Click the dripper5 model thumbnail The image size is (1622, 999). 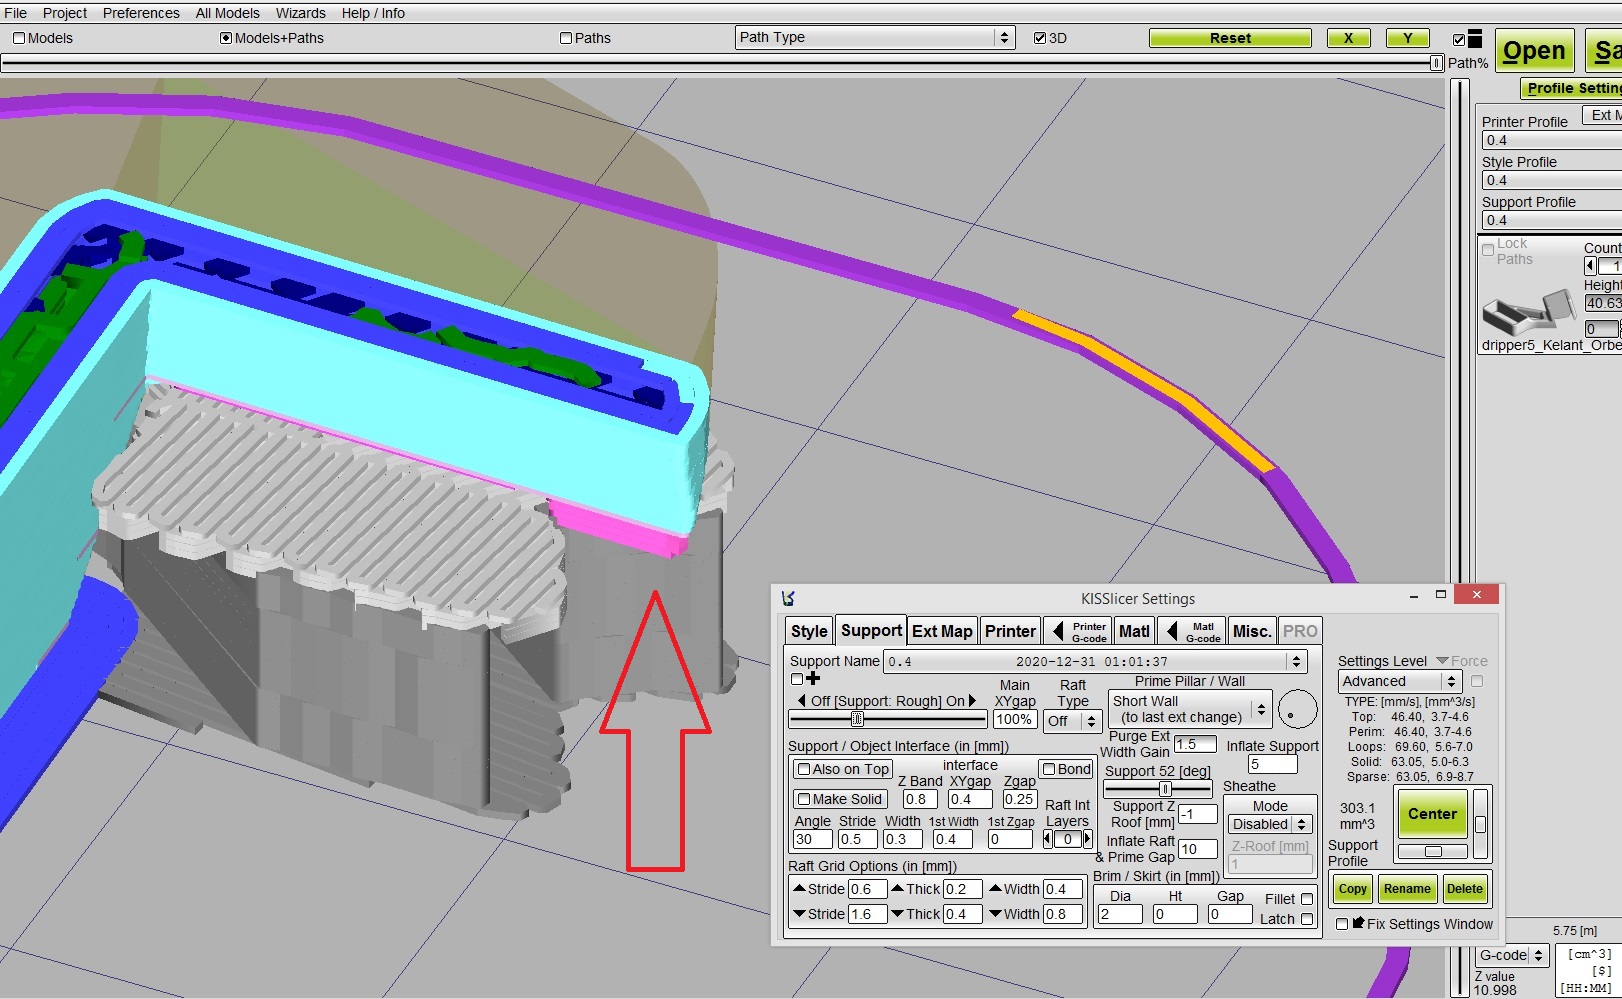pos(1528,312)
